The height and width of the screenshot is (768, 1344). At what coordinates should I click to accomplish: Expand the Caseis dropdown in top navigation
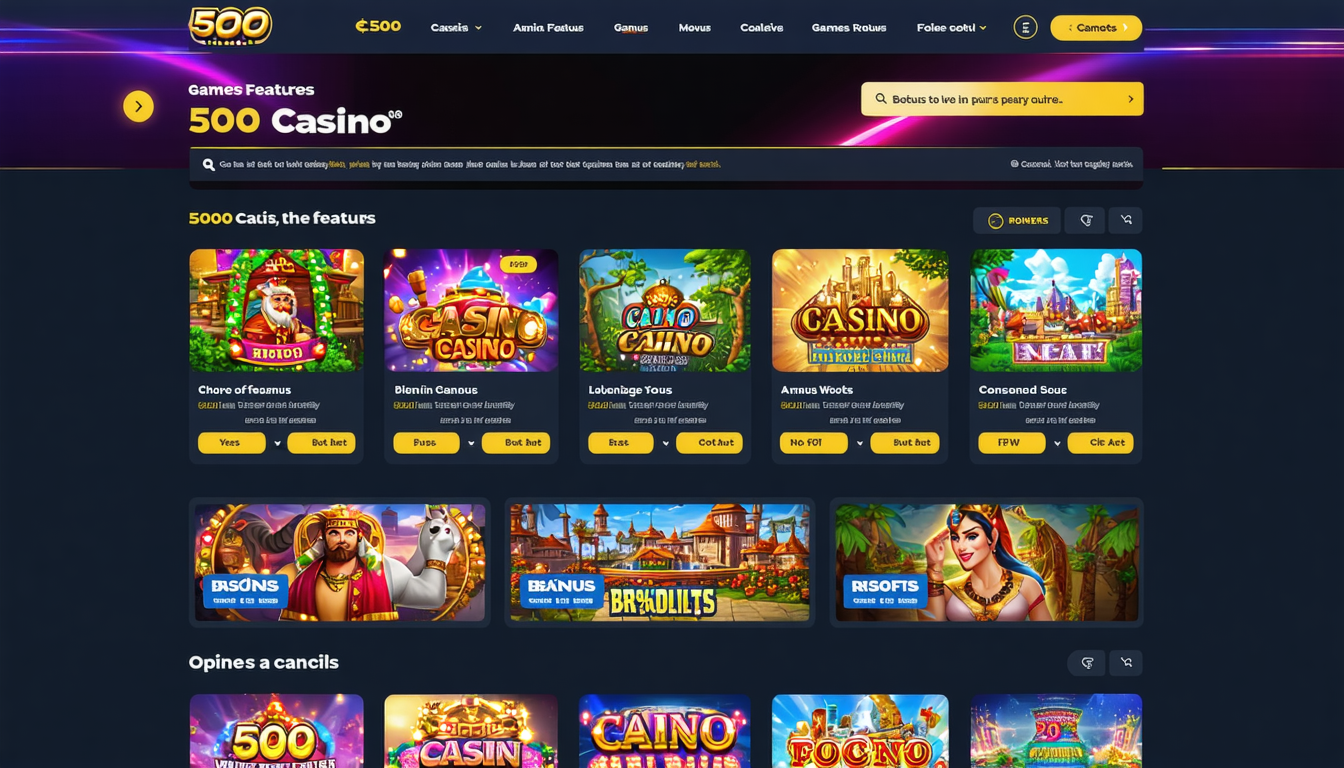pos(456,27)
